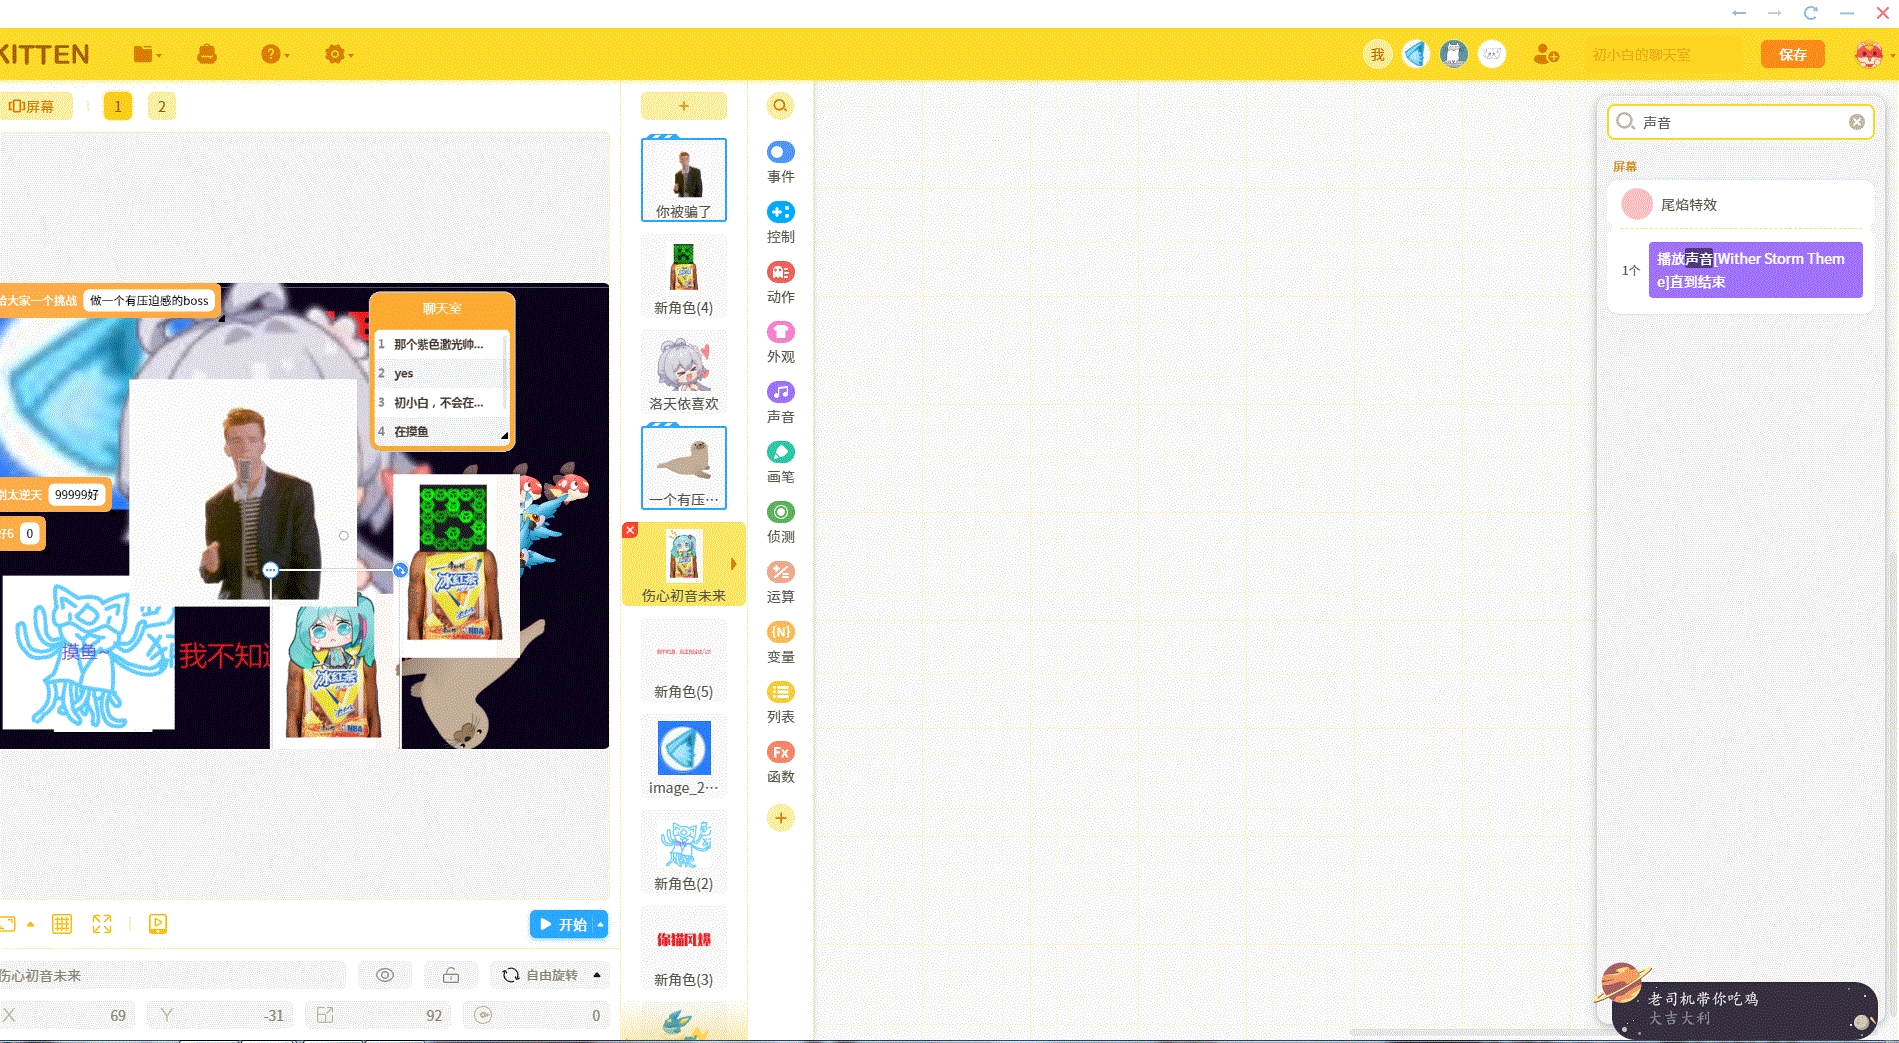Click the 屏幕 screen button

point(33,106)
